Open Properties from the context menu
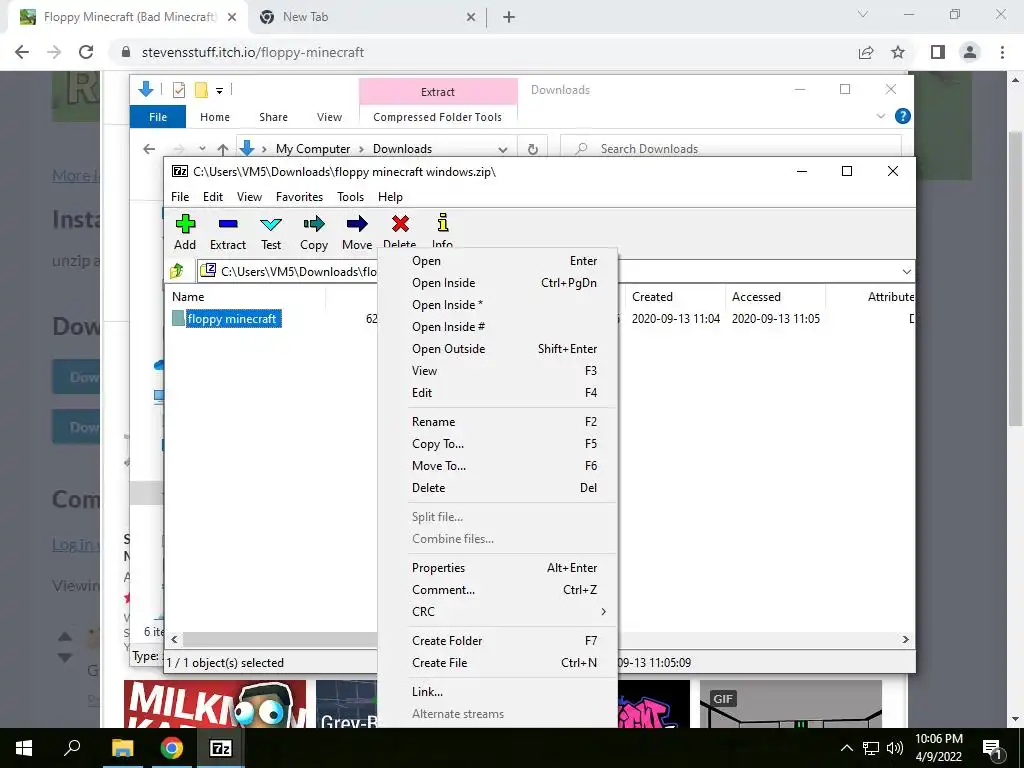 click(498, 568)
